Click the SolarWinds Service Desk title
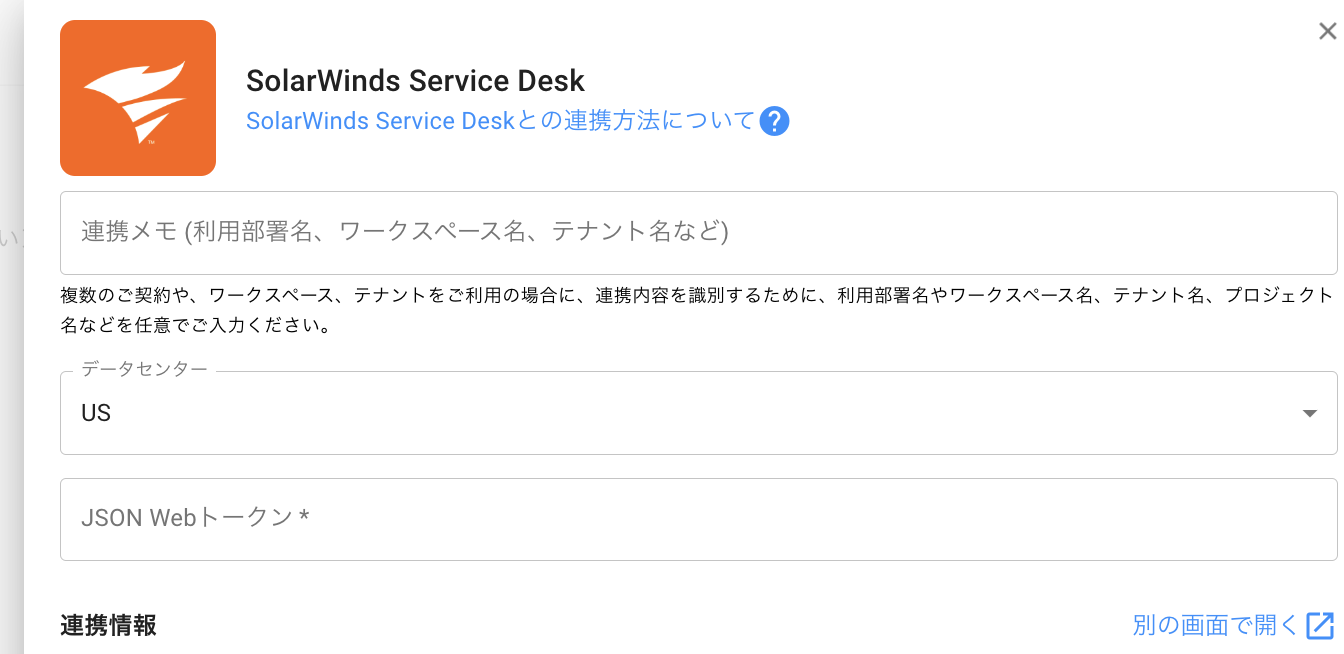This screenshot has height=654, width=1344. (415, 81)
